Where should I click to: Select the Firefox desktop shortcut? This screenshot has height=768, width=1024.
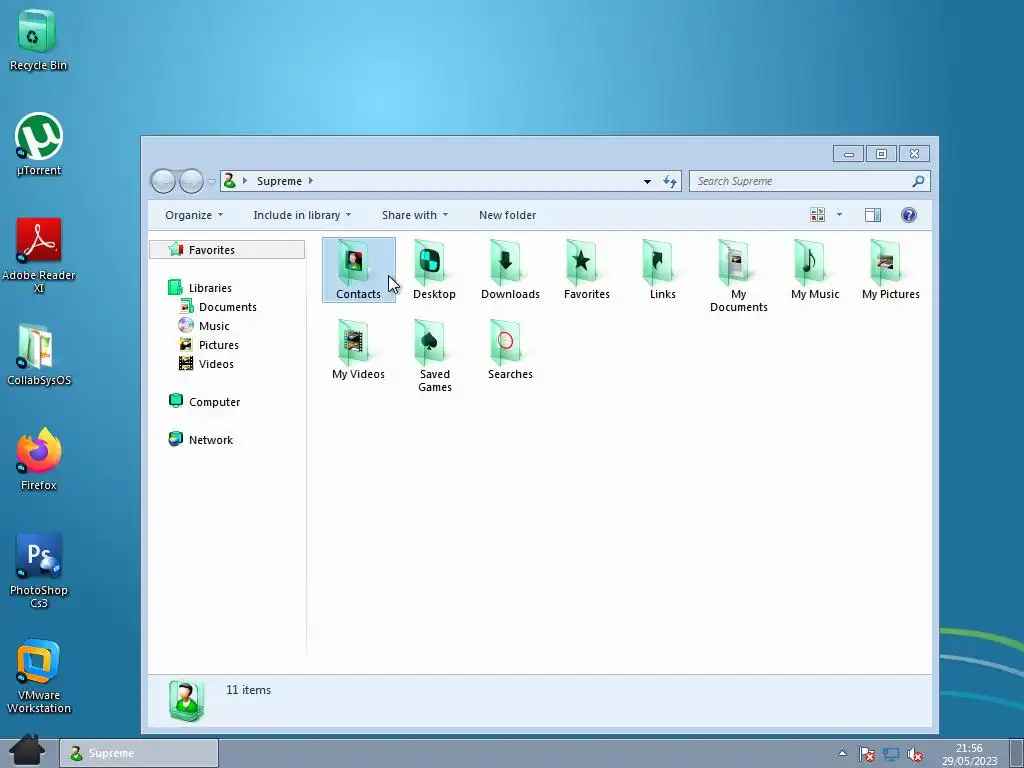39,459
